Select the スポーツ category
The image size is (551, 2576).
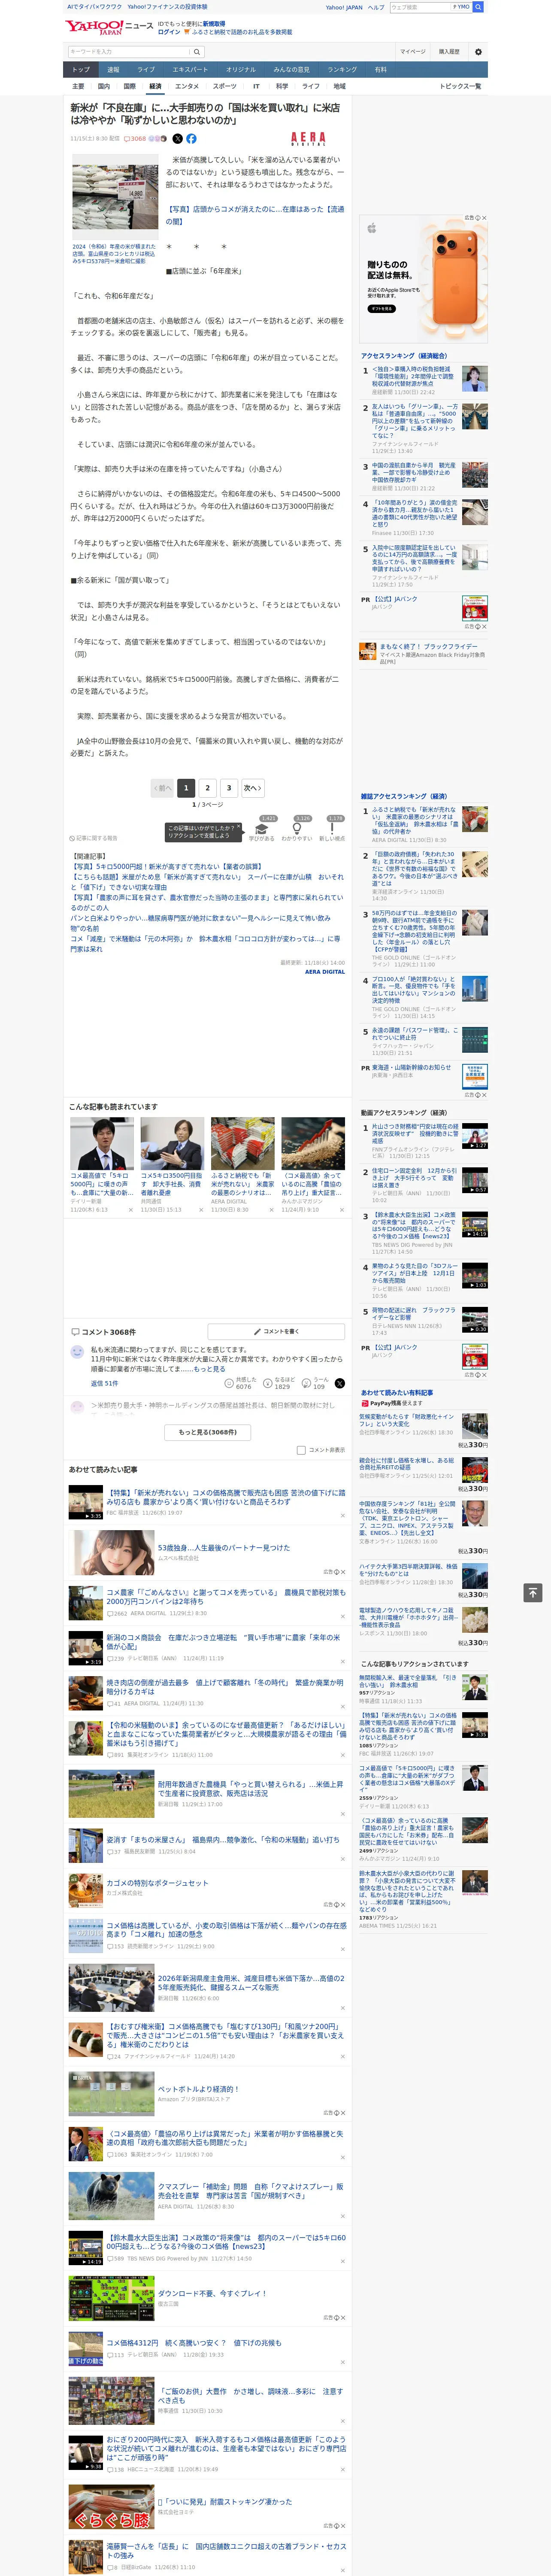tap(225, 86)
